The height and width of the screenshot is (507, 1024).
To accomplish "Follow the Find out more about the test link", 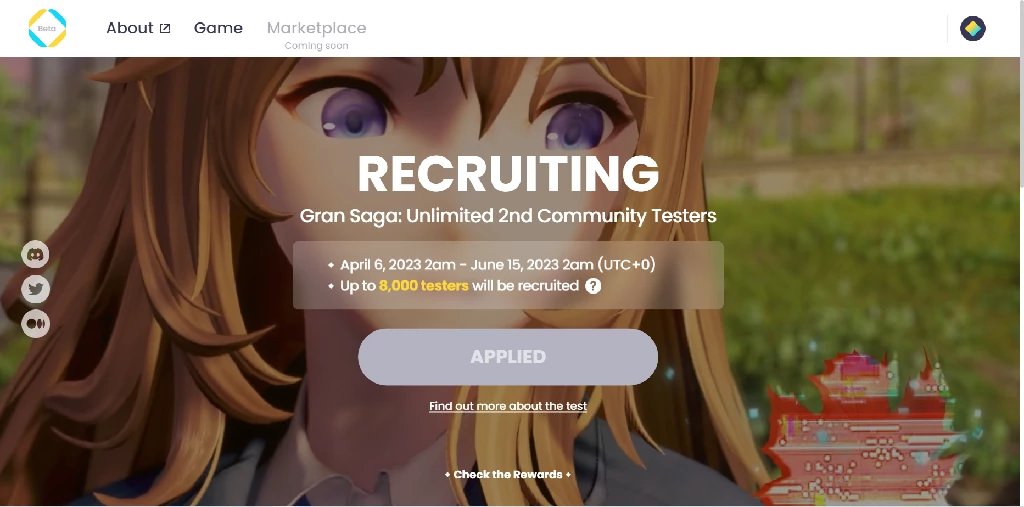I will pyautogui.click(x=508, y=406).
